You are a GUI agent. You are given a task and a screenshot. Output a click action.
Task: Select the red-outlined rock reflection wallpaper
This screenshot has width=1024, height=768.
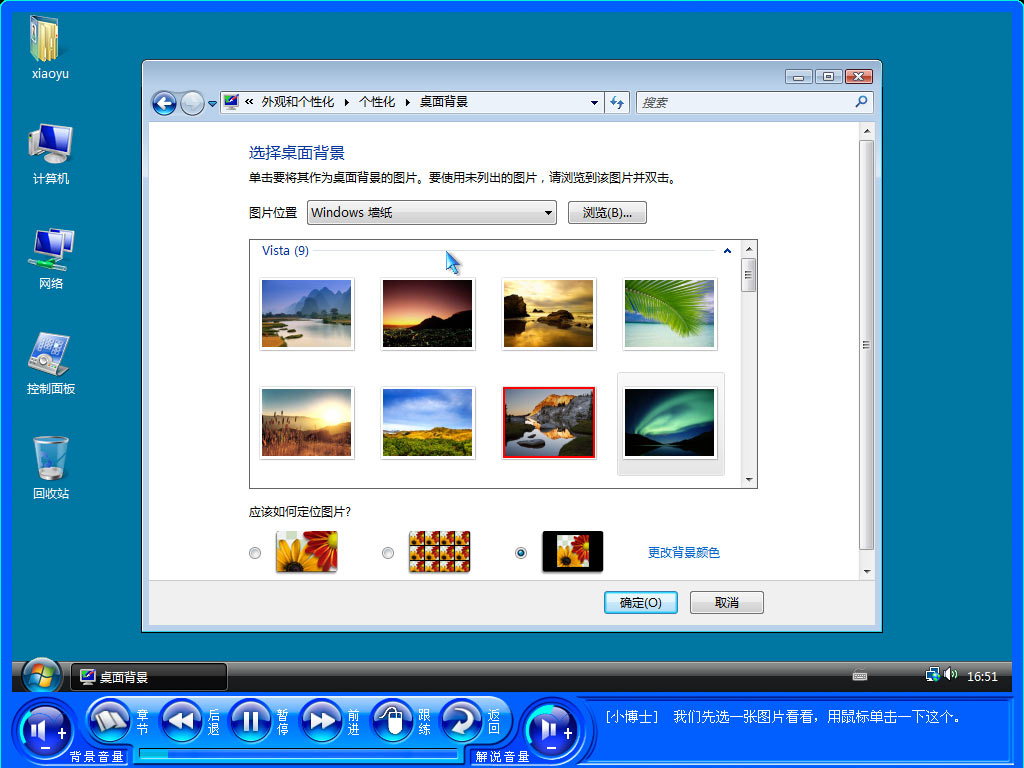pos(549,423)
